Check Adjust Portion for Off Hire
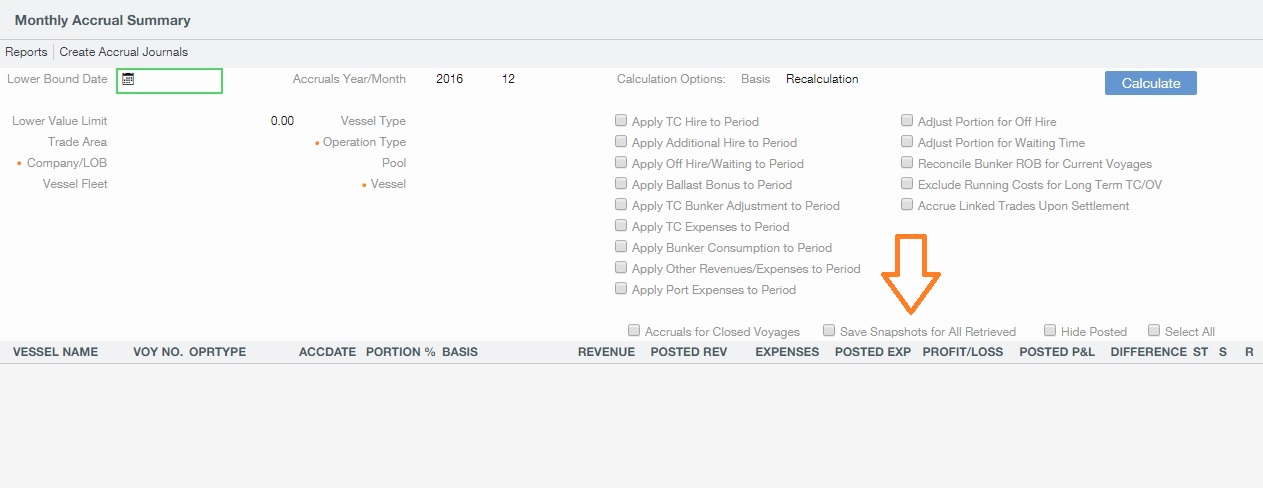The height and width of the screenshot is (488, 1263). pos(907,121)
